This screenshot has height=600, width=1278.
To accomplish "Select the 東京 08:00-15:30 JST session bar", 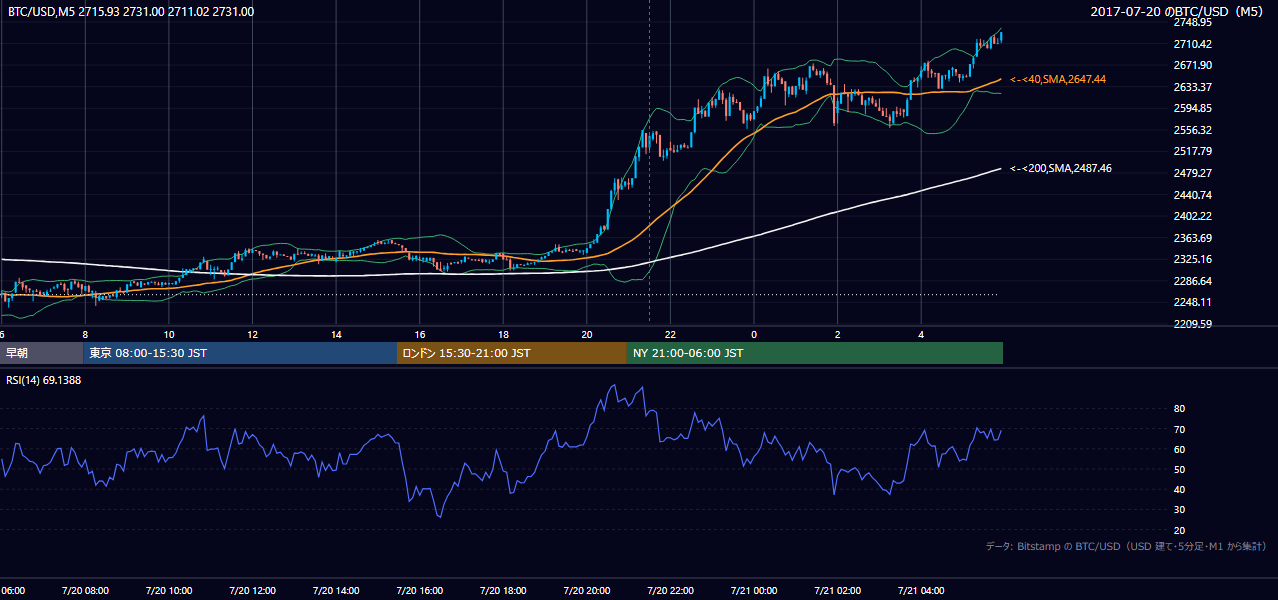I will coord(240,353).
